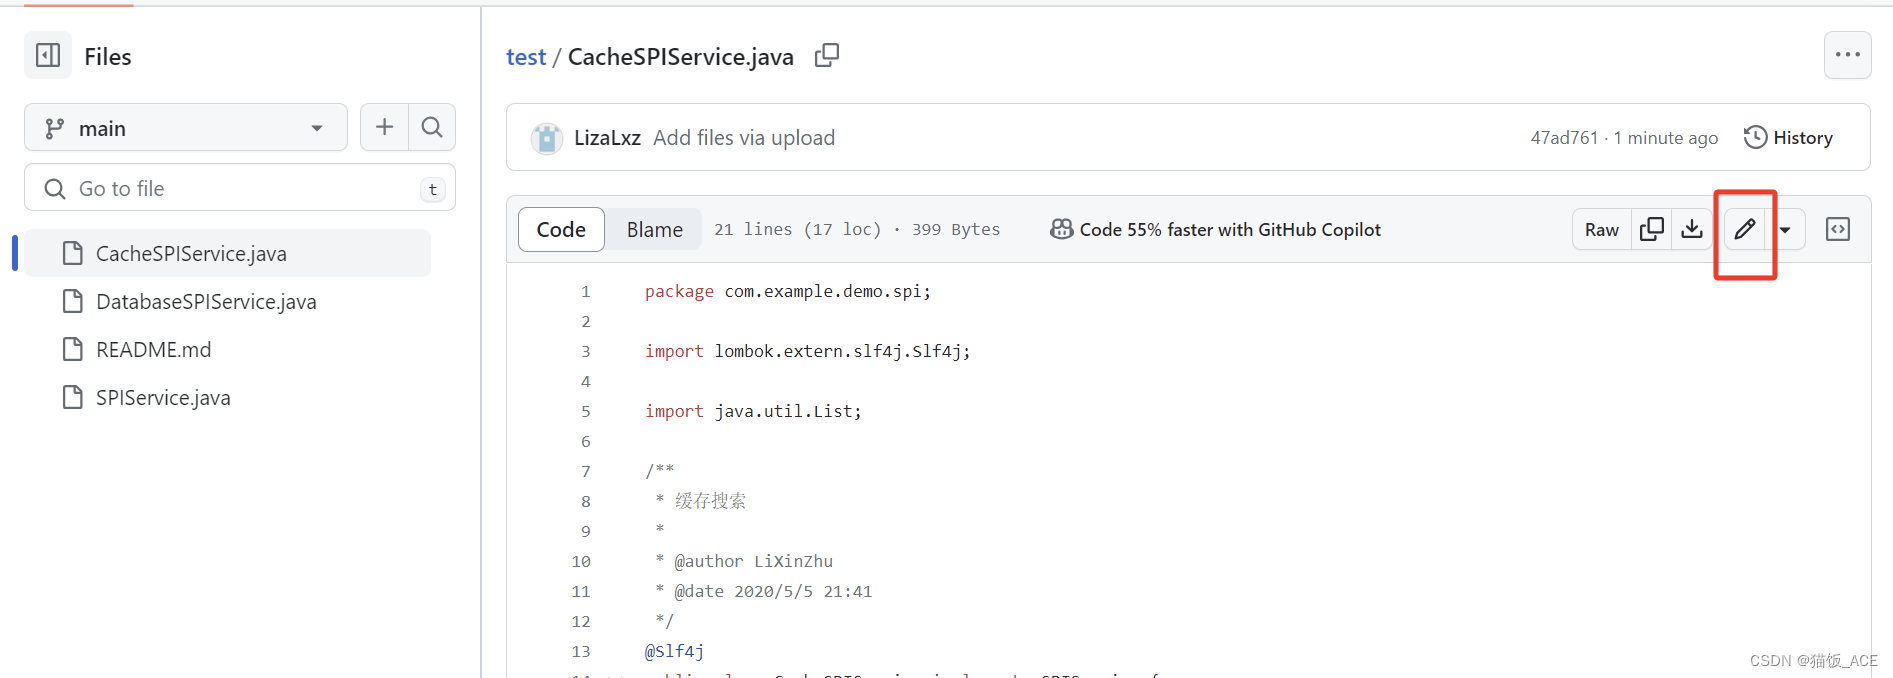View file History
The width and height of the screenshot is (1893, 678).
tap(1789, 138)
